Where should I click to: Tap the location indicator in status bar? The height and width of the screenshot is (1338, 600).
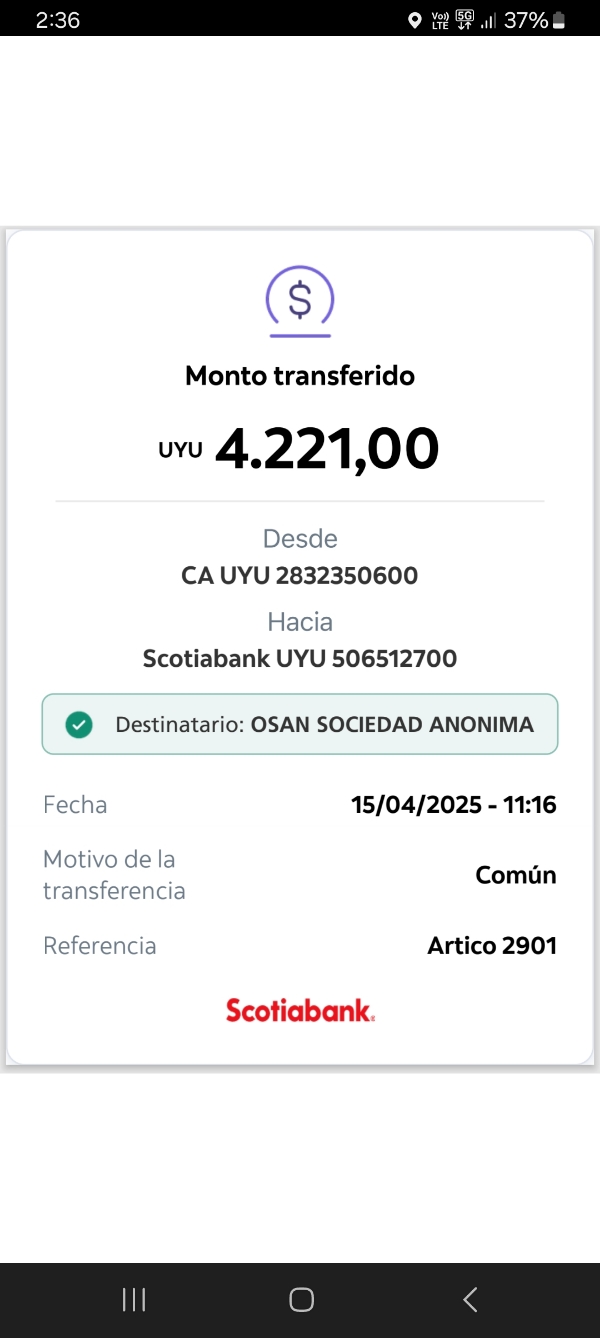coord(415,20)
